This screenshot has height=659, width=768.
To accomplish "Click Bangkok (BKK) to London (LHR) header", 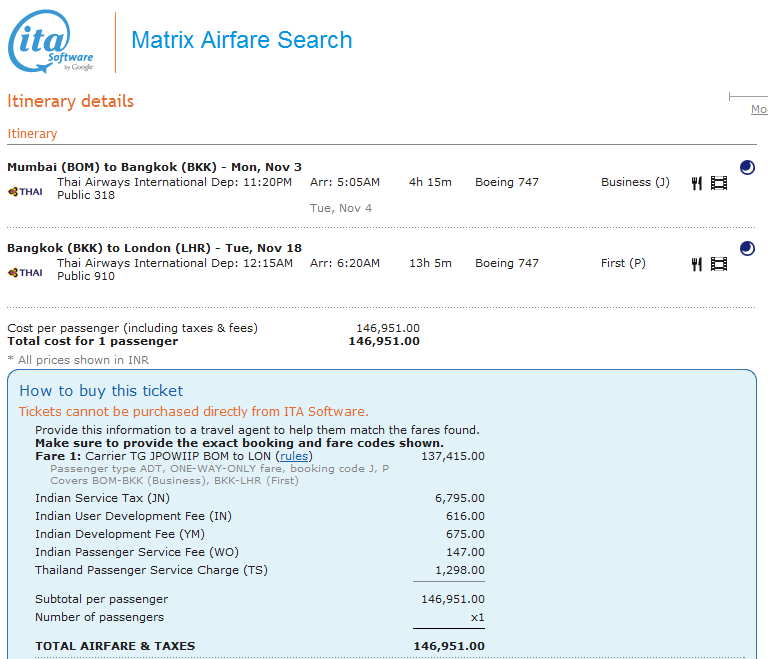I will pyautogui.click(x=154, y=248).
